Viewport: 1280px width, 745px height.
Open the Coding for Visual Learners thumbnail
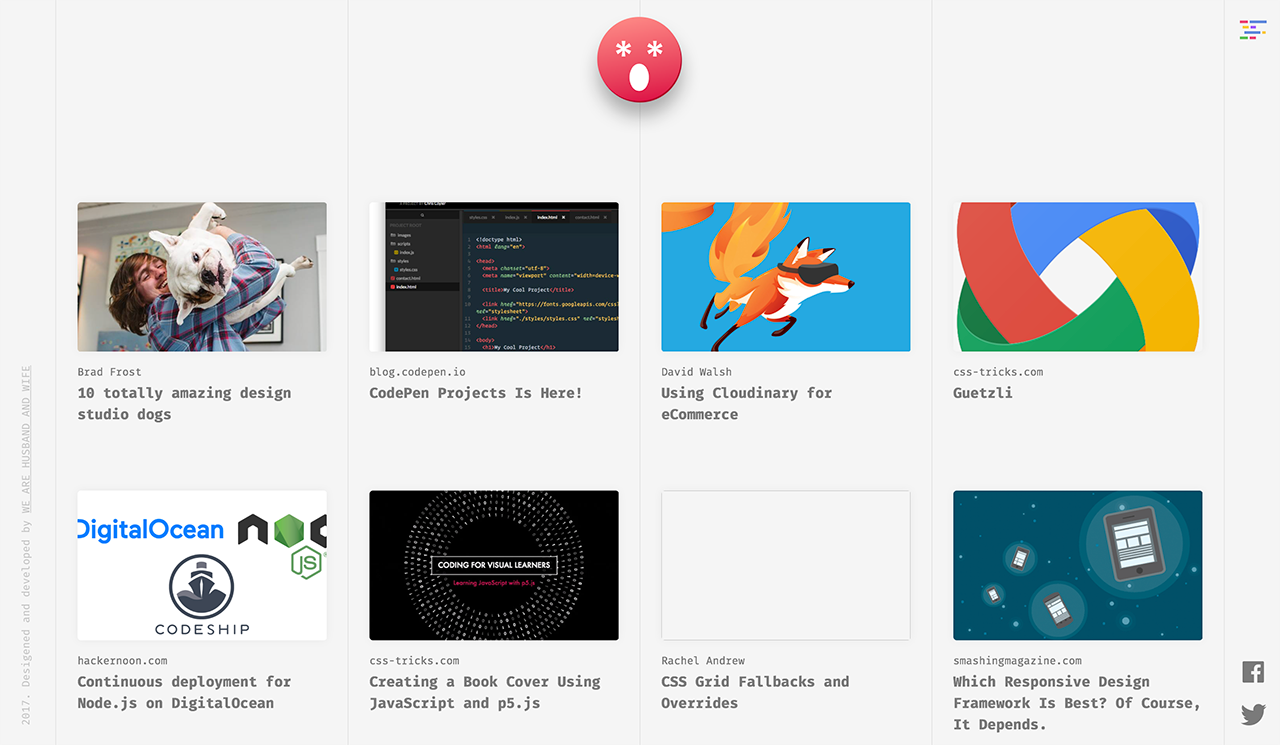pos(494,565)
